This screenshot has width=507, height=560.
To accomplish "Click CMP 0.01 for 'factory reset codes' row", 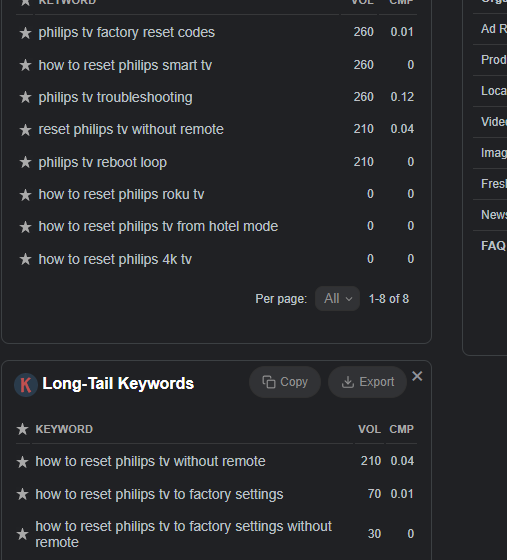I will 402,32.
